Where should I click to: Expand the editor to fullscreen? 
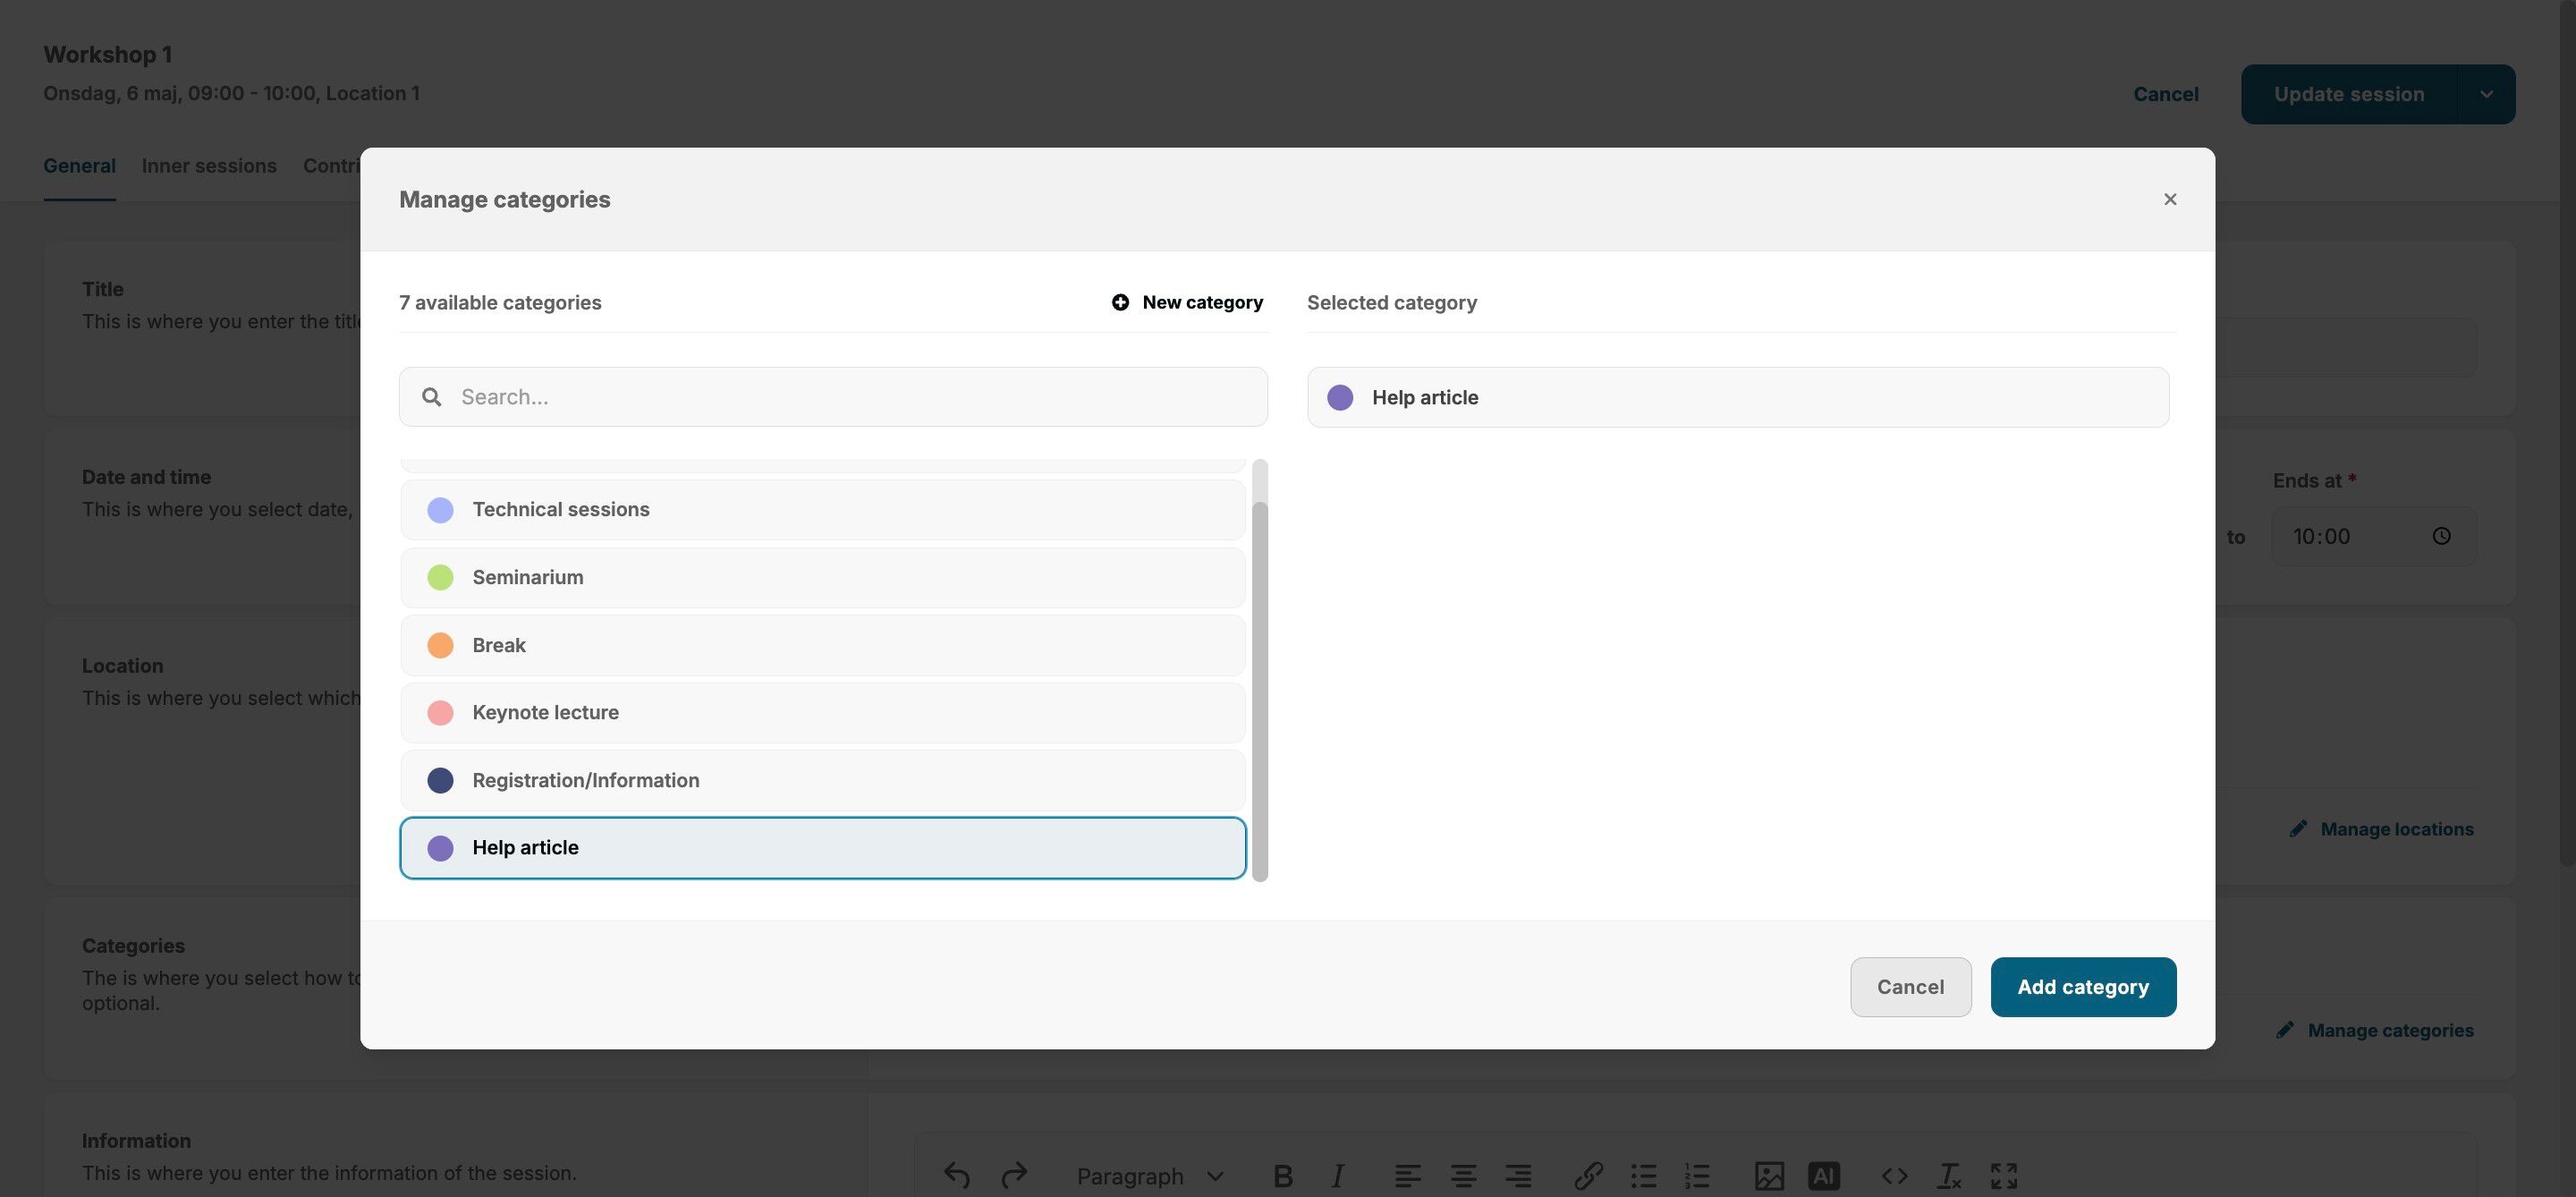2003,1176
